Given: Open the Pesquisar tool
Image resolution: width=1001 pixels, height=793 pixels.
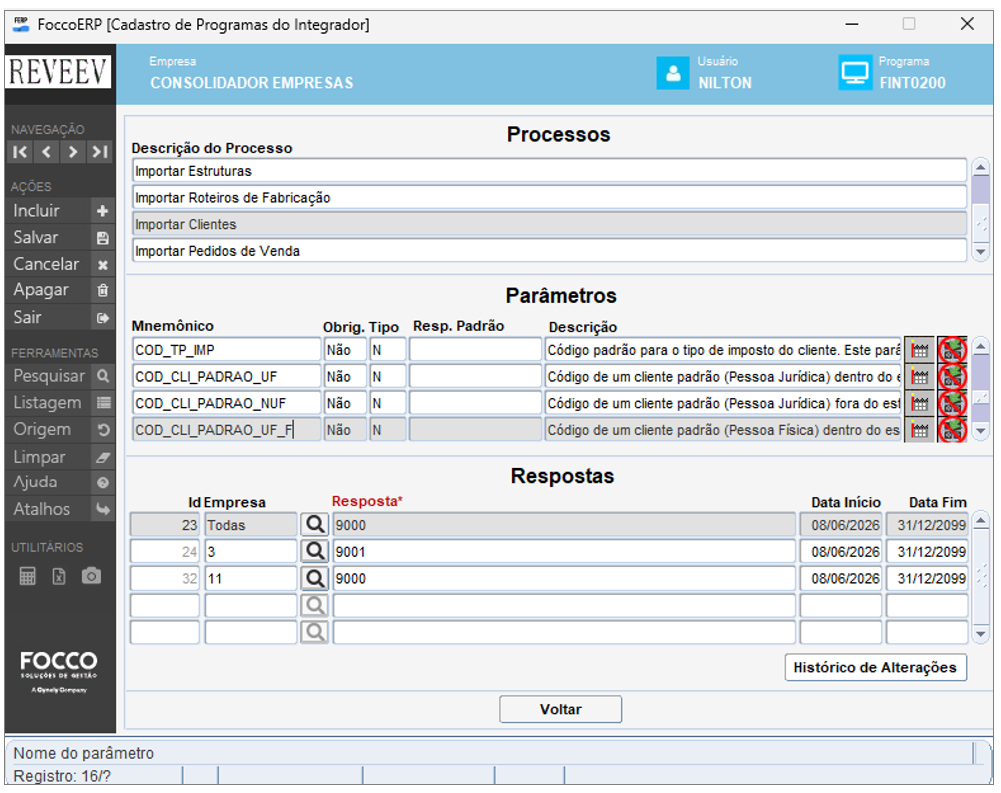Looking at the screenshot, I should pos(61,376).
